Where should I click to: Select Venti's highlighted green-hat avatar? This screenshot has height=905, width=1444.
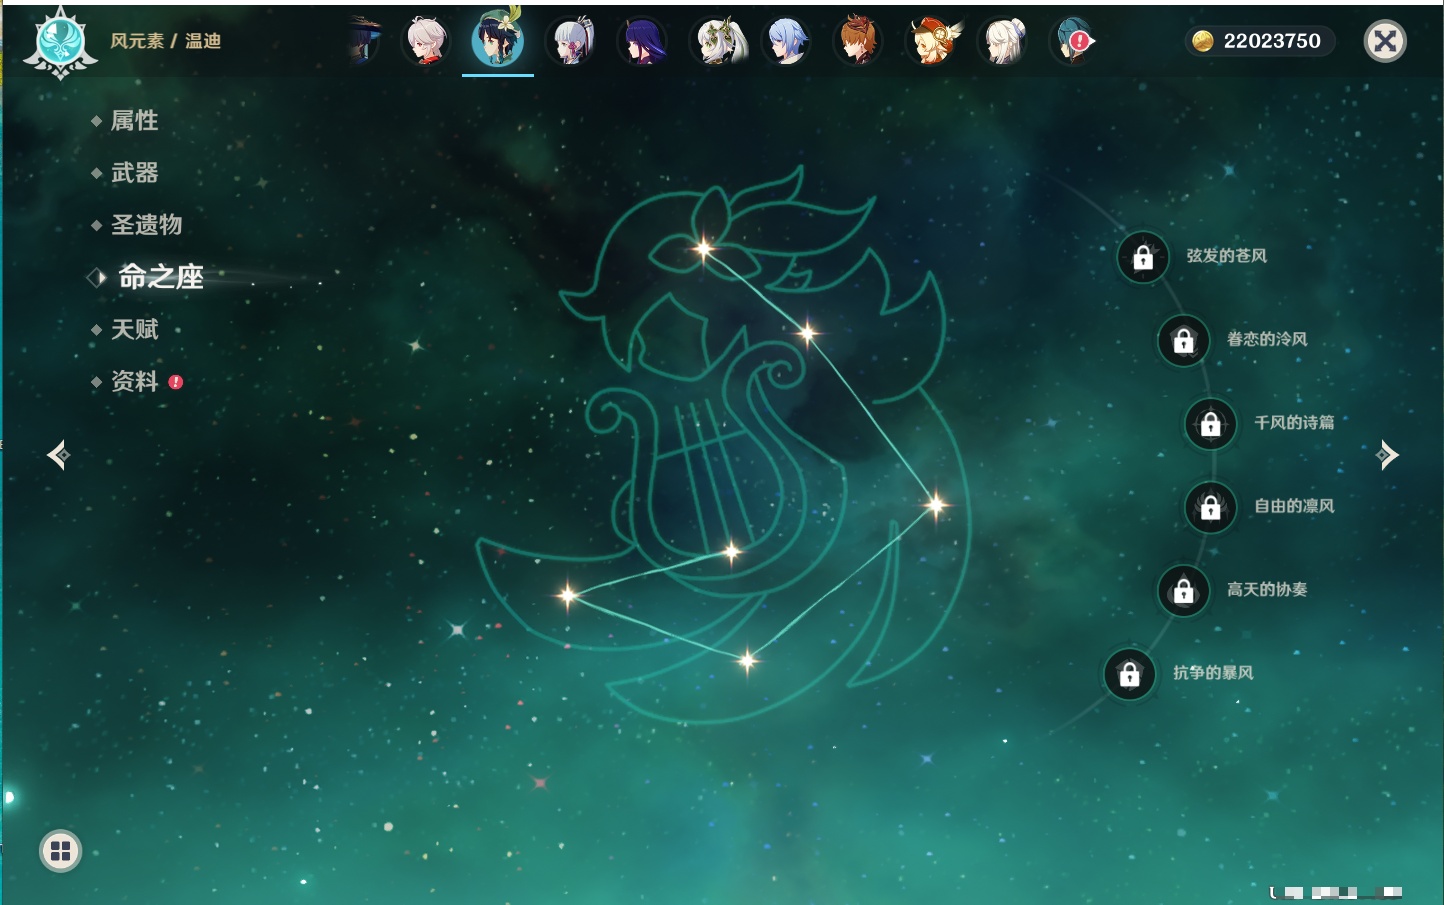tap(498, 40)
